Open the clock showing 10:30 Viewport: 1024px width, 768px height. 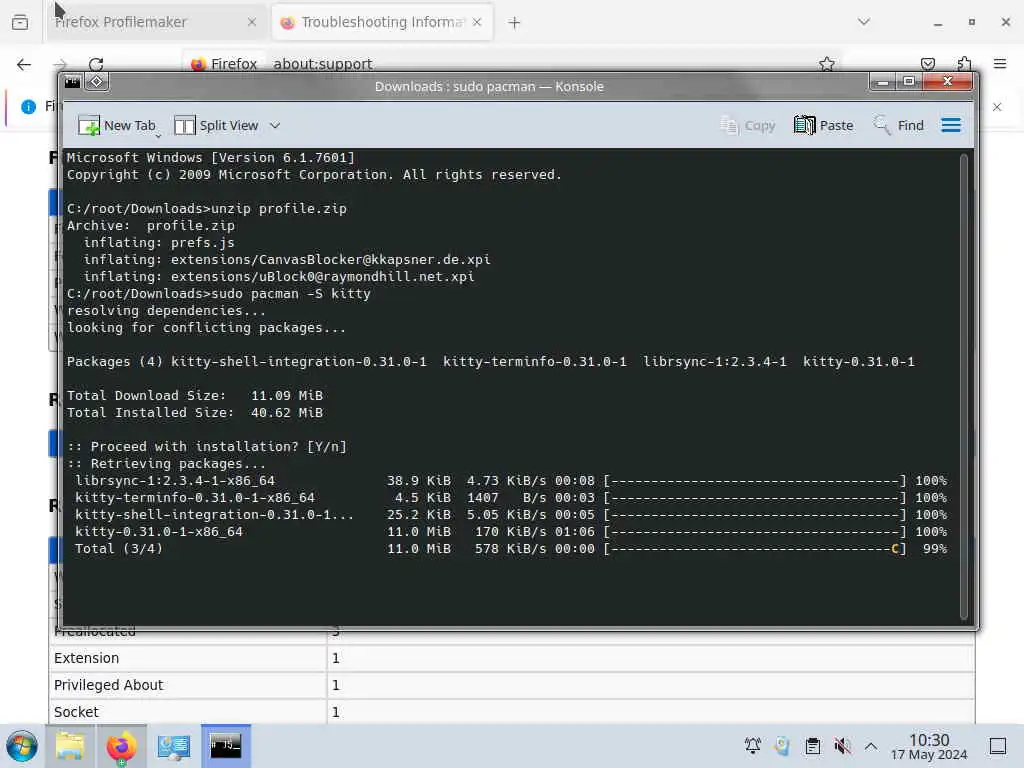(929, 747)
